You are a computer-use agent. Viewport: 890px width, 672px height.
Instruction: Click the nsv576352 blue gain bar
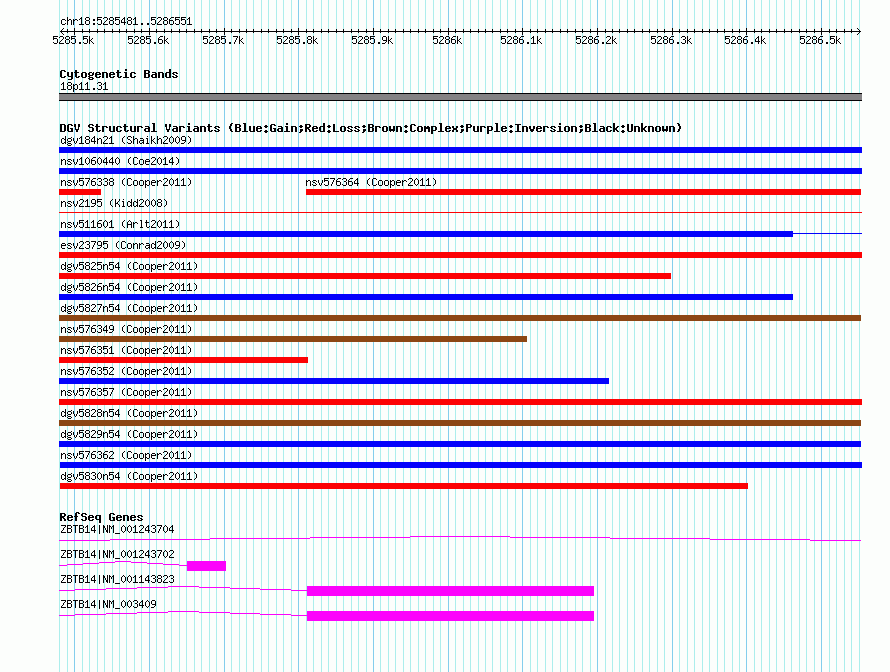coord(334,381)
